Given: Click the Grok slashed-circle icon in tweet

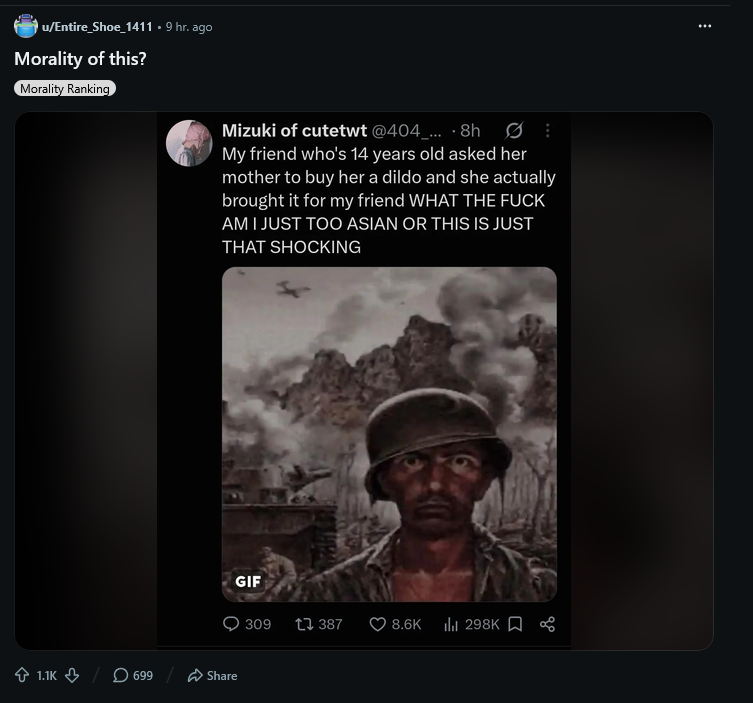Looking at the screenshot, I should (x=514, y=130).
